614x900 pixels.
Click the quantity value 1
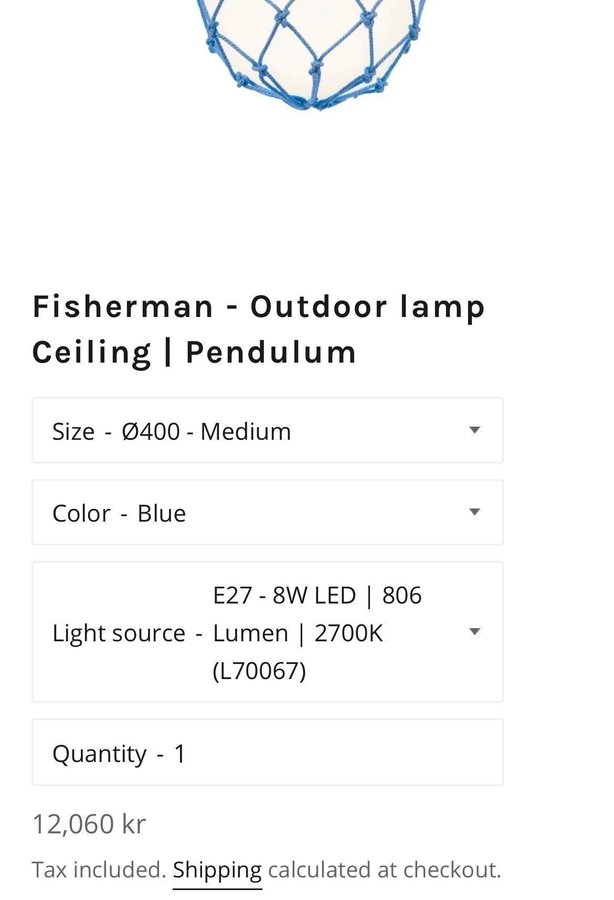tap(180, 754)
